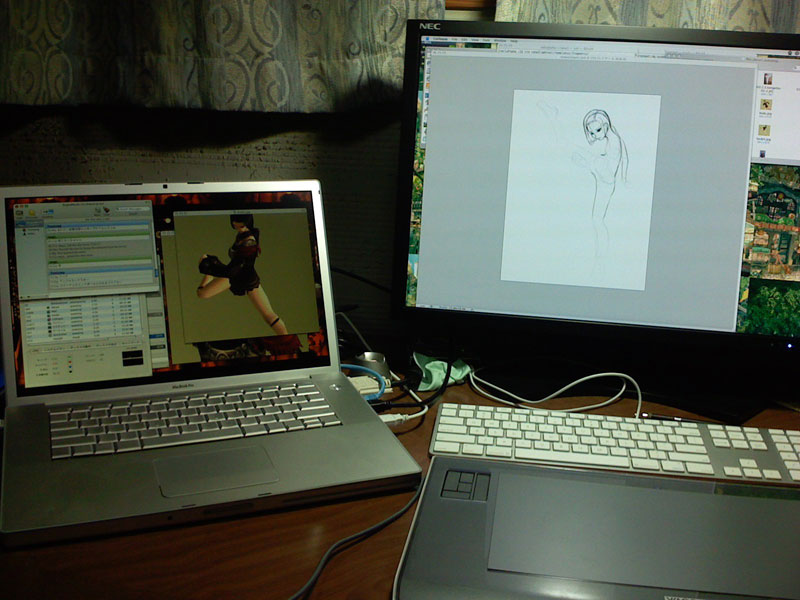The width and height of the screenshot is (800, 600).
Task: Select the topmost image file thumbnail in Finder window
Action: point(768,79)
